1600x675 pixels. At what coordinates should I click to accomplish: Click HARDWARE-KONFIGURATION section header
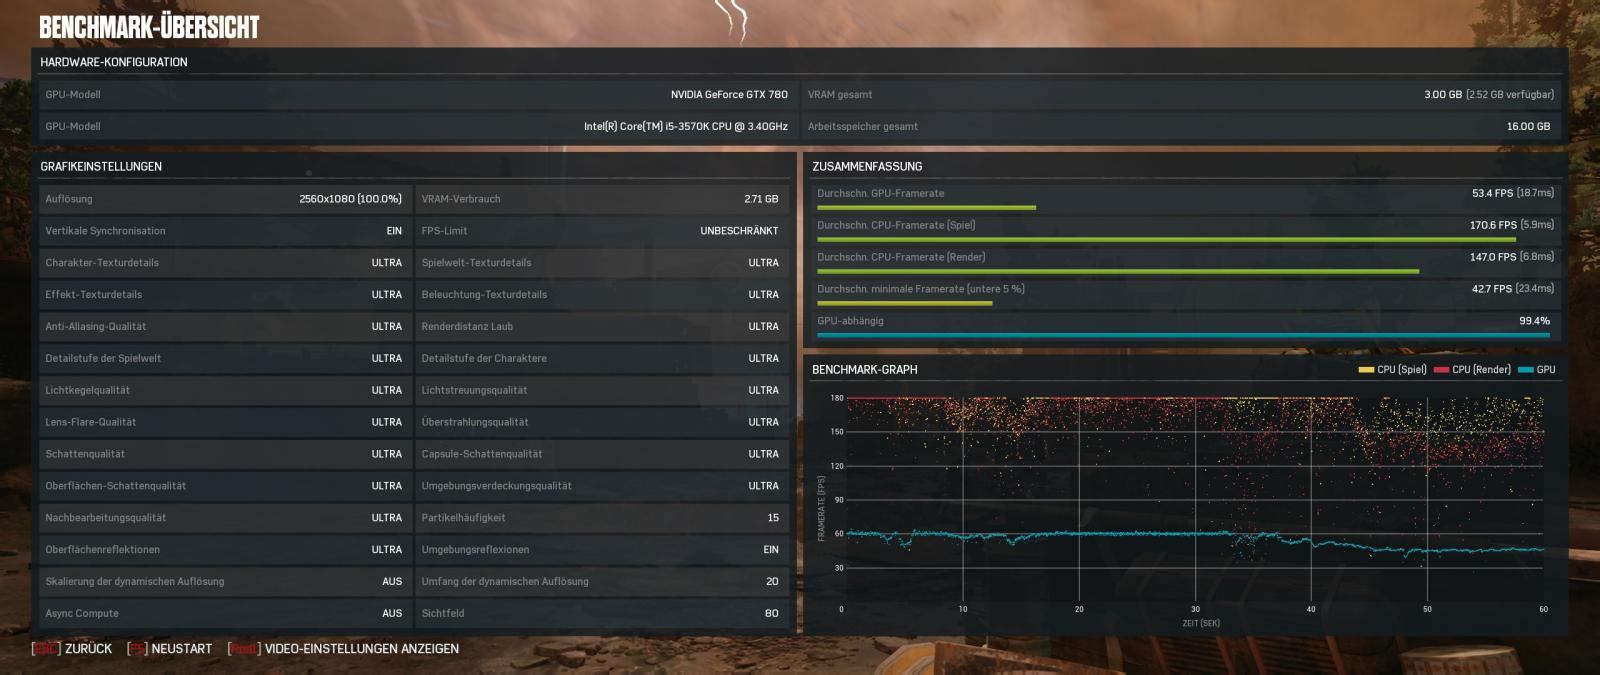pyautogui.click(x=114, y=62)
